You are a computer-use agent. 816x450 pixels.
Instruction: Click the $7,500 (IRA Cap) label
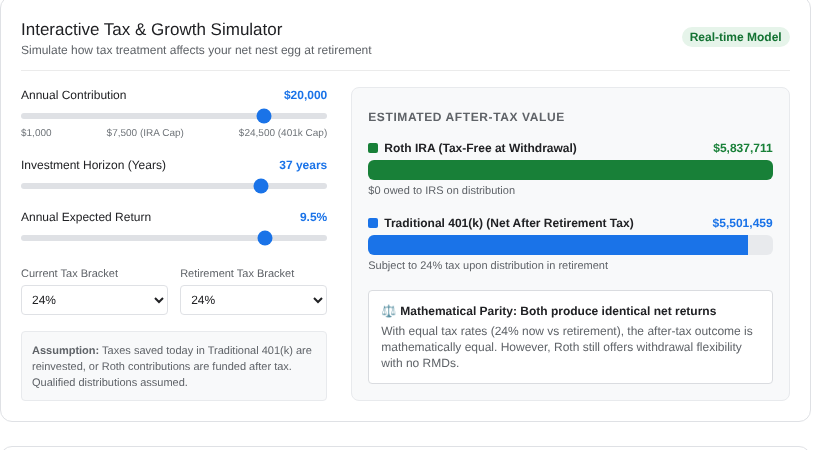[x=145, y=133]
